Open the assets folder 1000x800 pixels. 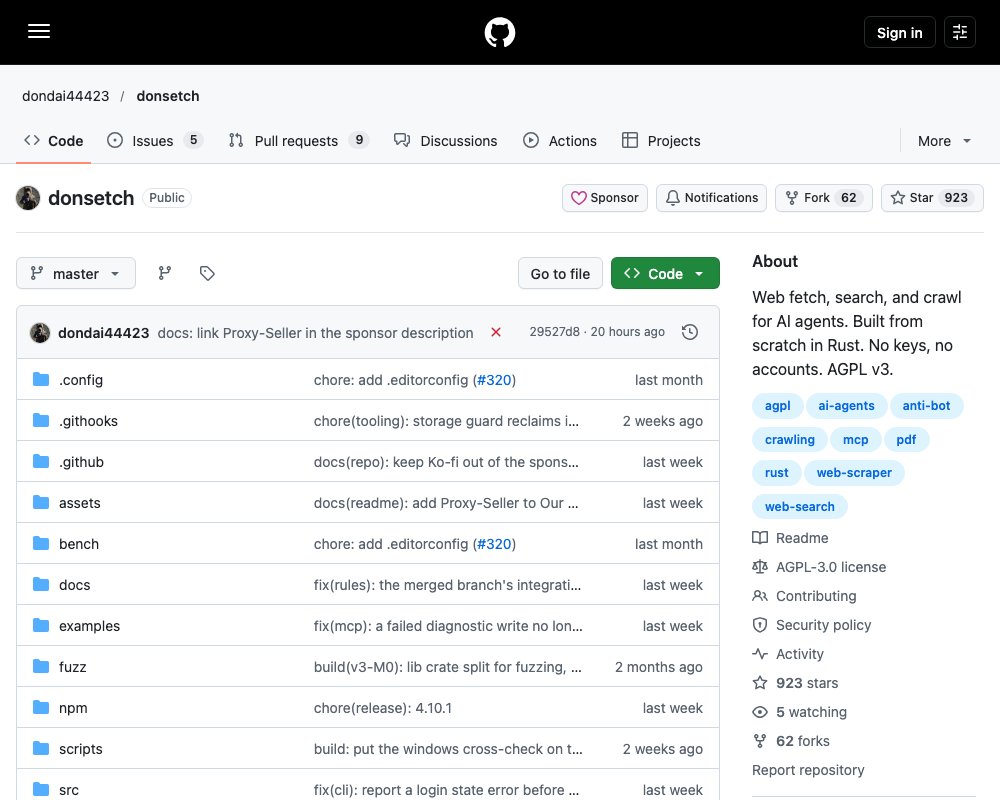[80, 503]
